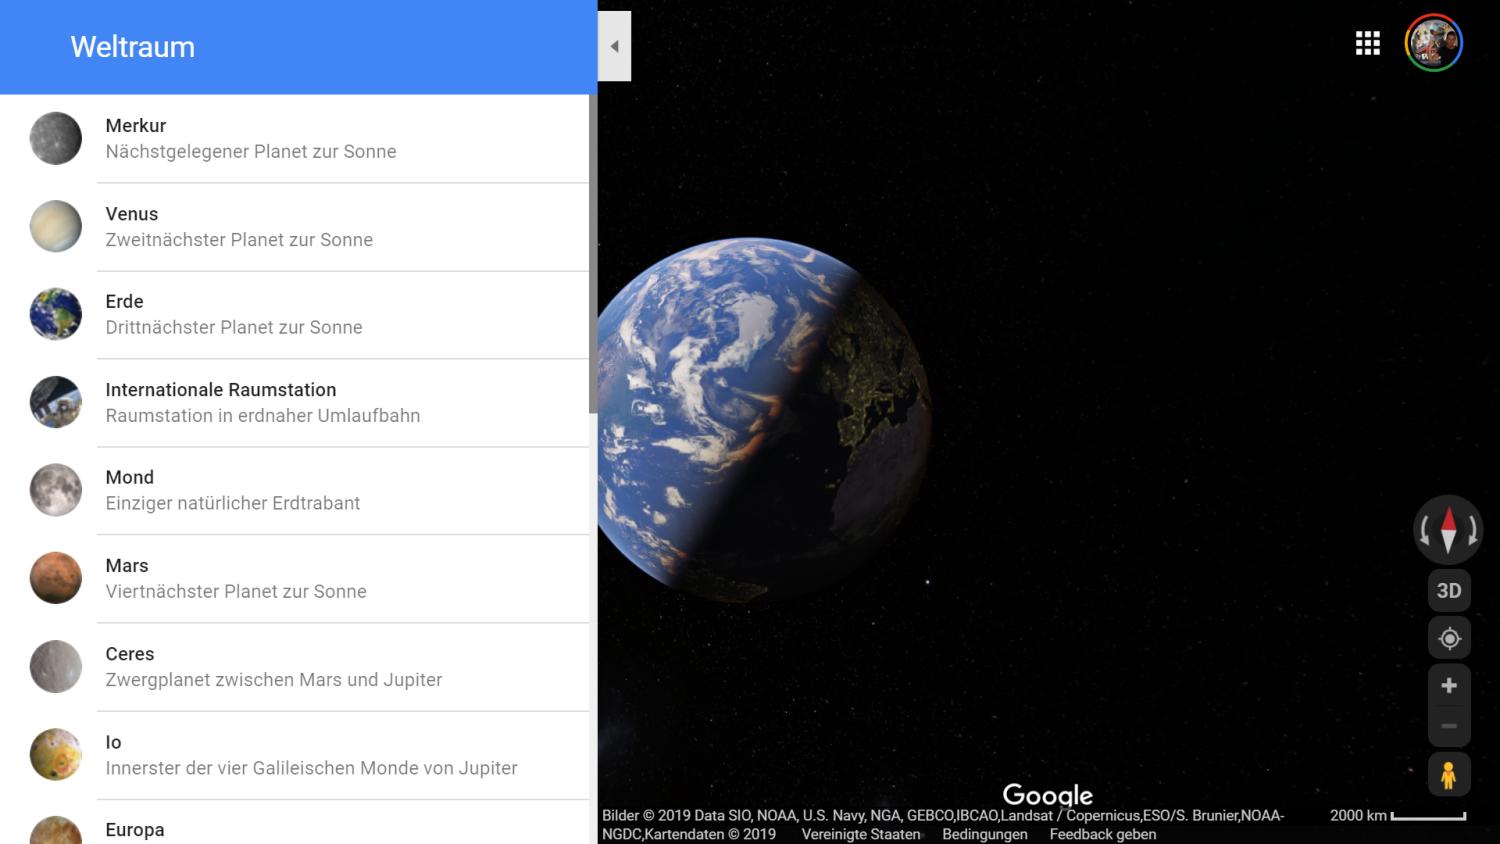Zoom in with the plus button
The height and width of the screenshot is (844, 1500).
[x=1449, y=685]
